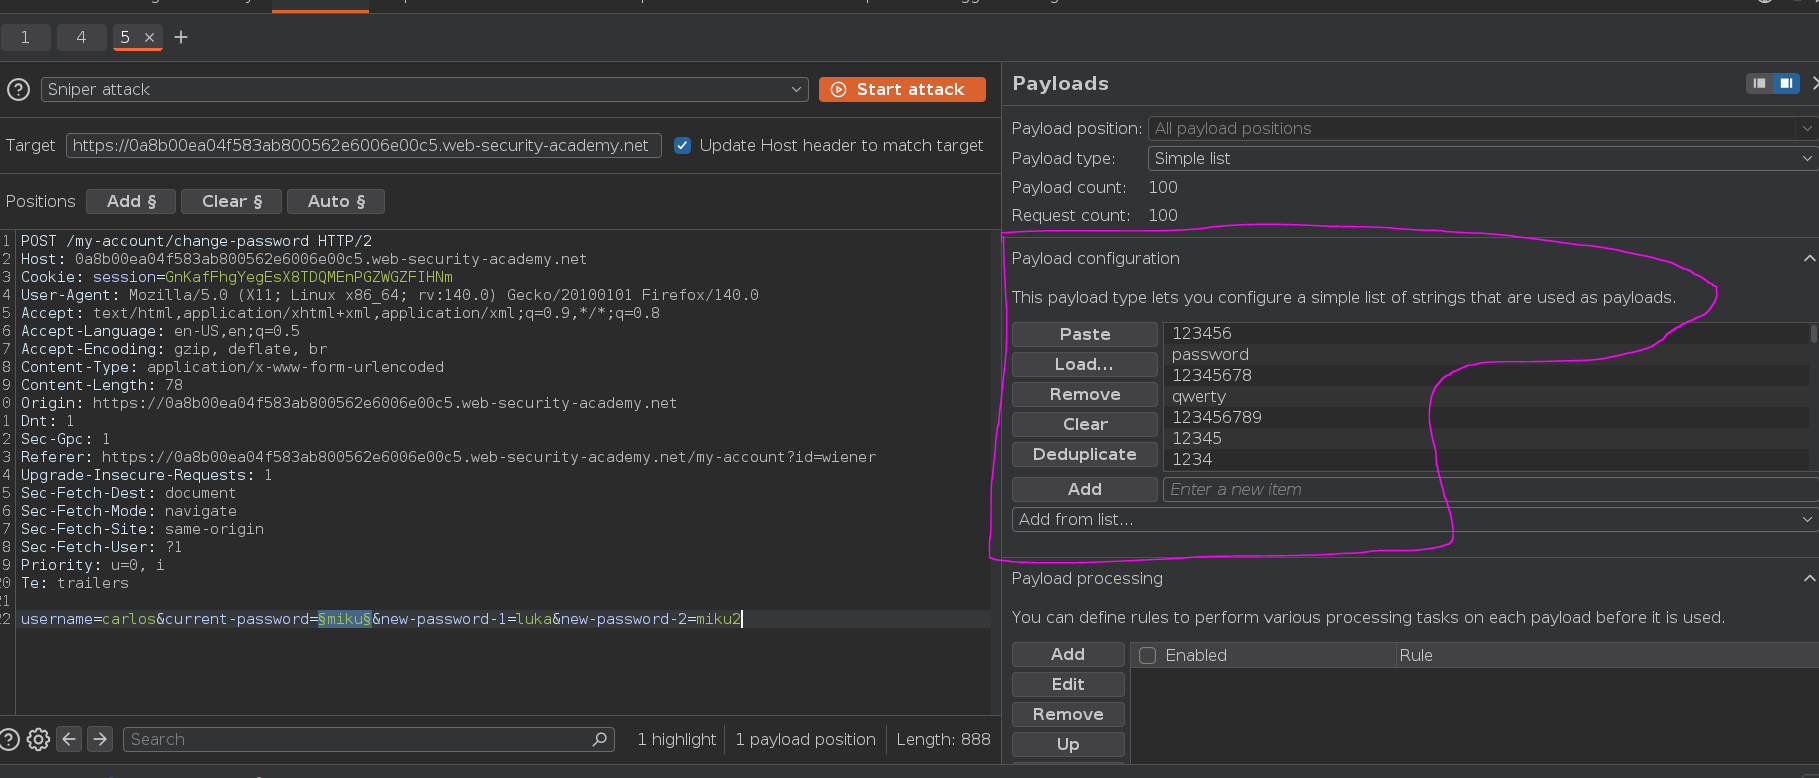Click the Deduplicate button
This screenshot has width=1819, height=778.
tap(1085, 454)
